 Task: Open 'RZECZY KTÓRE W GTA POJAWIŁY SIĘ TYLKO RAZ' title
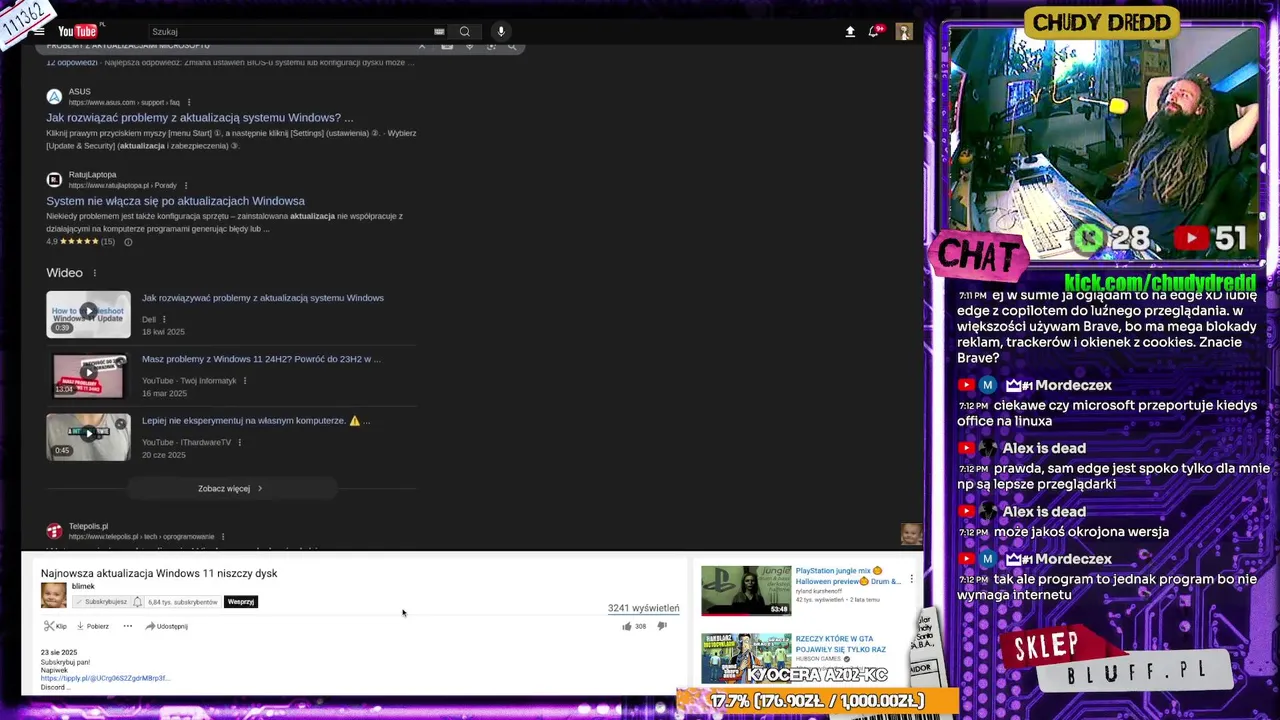point(841,644)
